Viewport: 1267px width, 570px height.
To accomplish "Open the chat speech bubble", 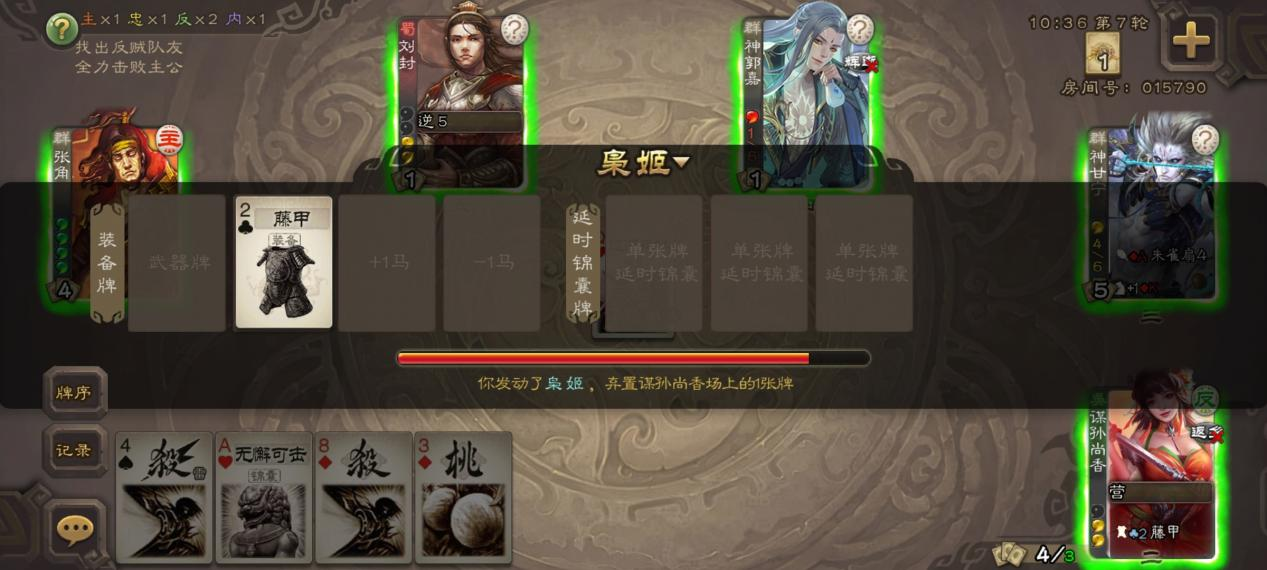I will [x=75, y=529].
